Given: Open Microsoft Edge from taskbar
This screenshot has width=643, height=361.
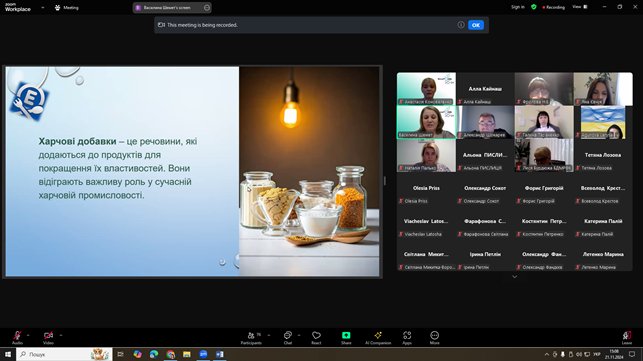Looking at the screenshot, I should tap(154, 354).
